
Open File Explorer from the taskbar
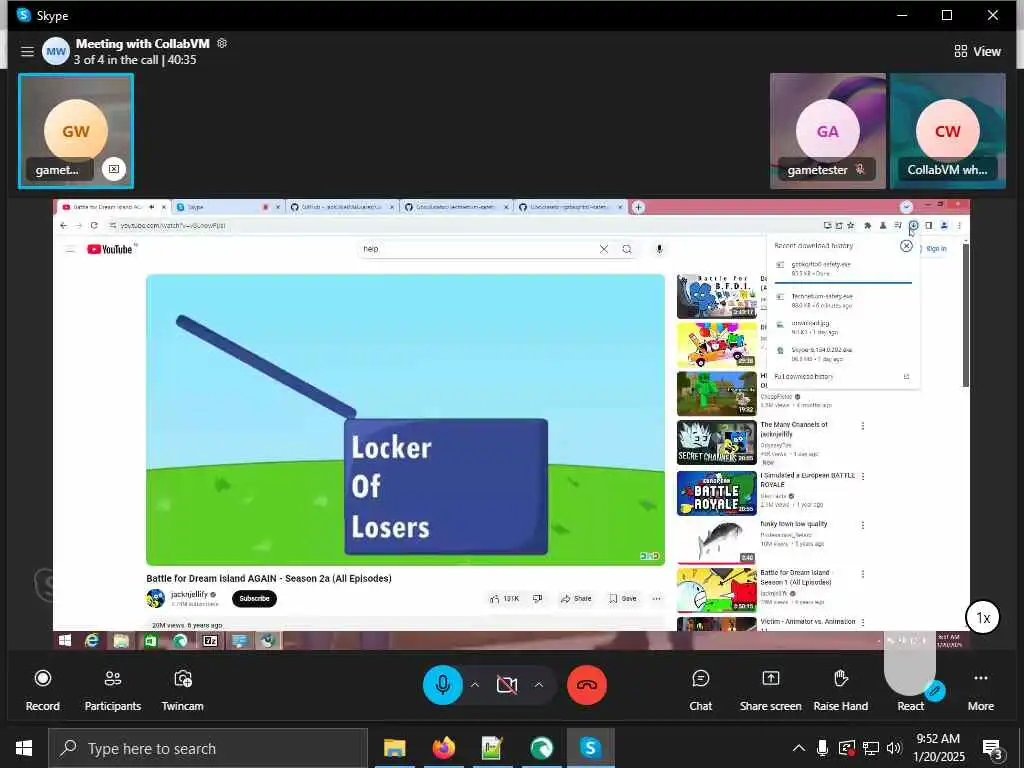tap(394, 748)
